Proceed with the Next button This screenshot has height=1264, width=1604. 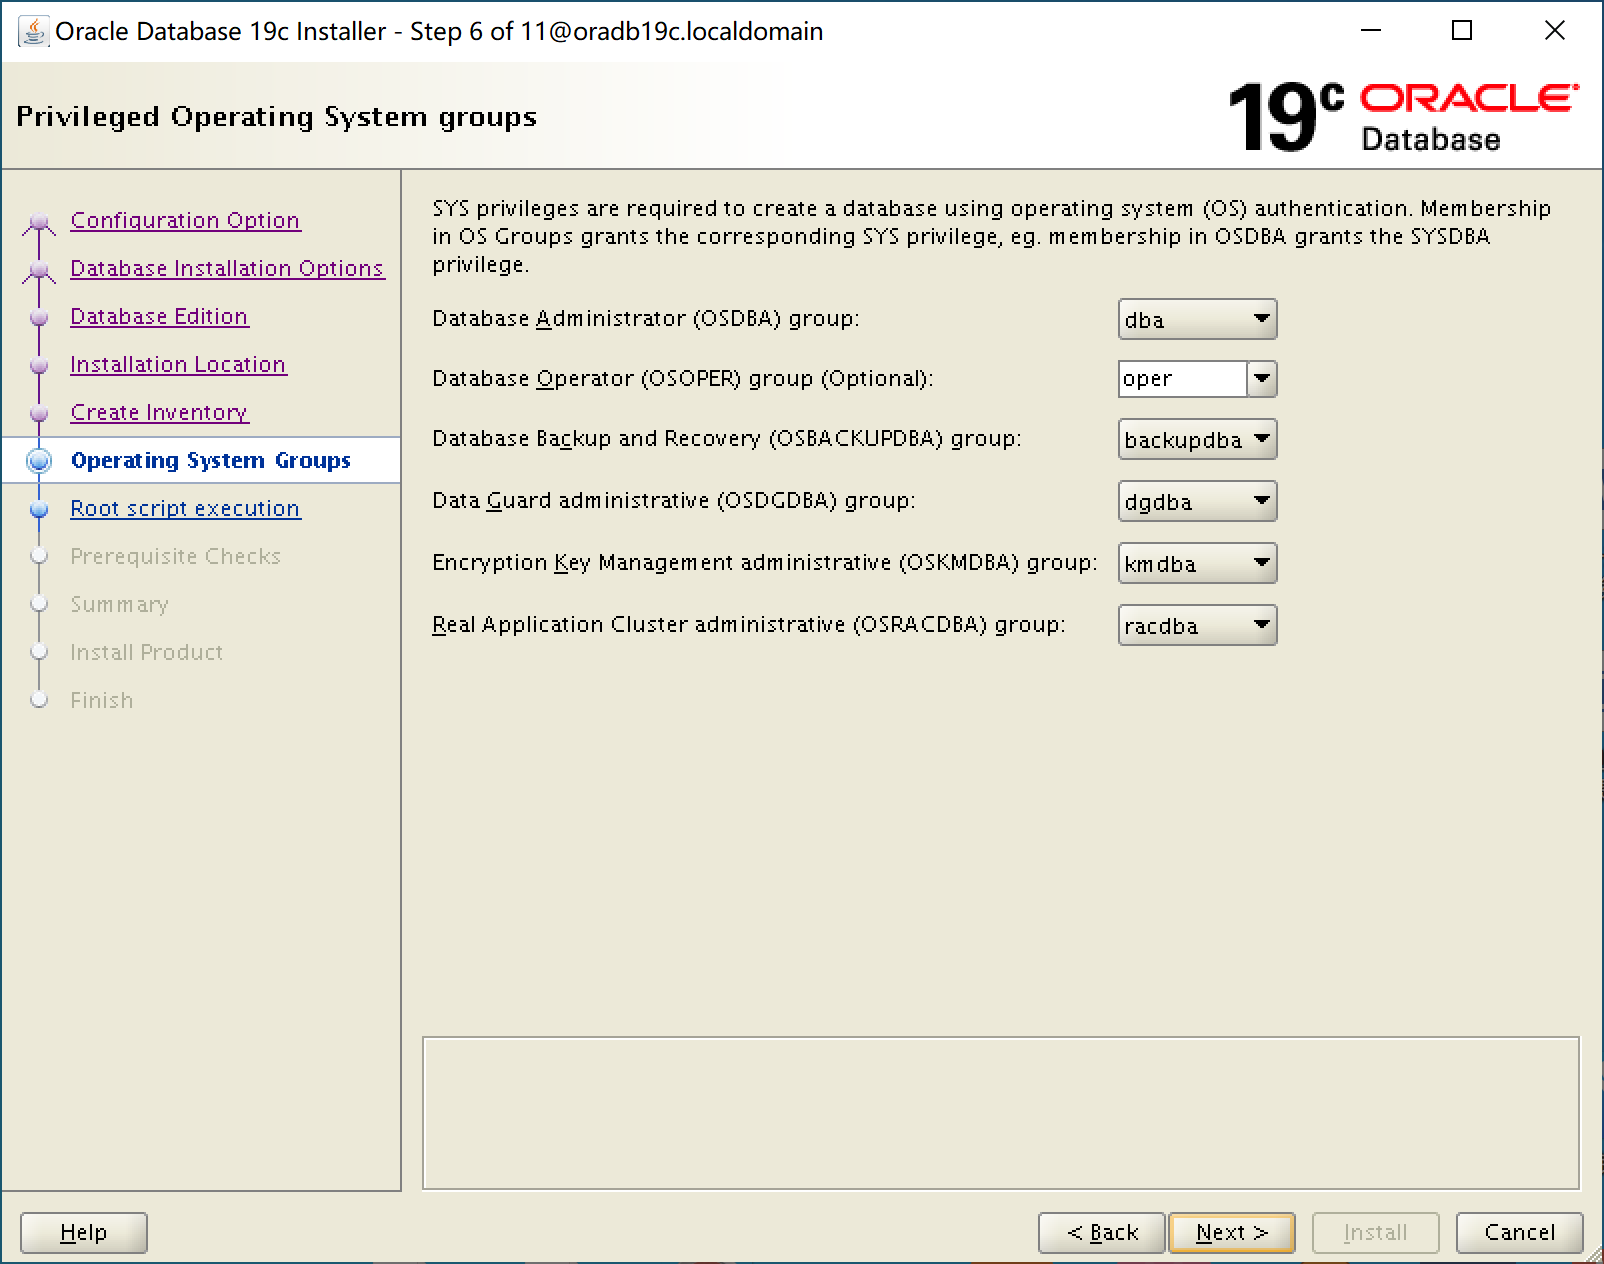[x=1232, y=1233]
